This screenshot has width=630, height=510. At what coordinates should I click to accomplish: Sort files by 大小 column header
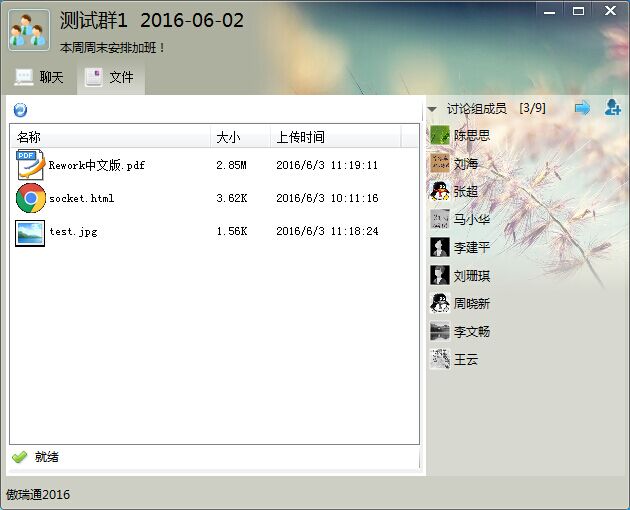[240, 137]
